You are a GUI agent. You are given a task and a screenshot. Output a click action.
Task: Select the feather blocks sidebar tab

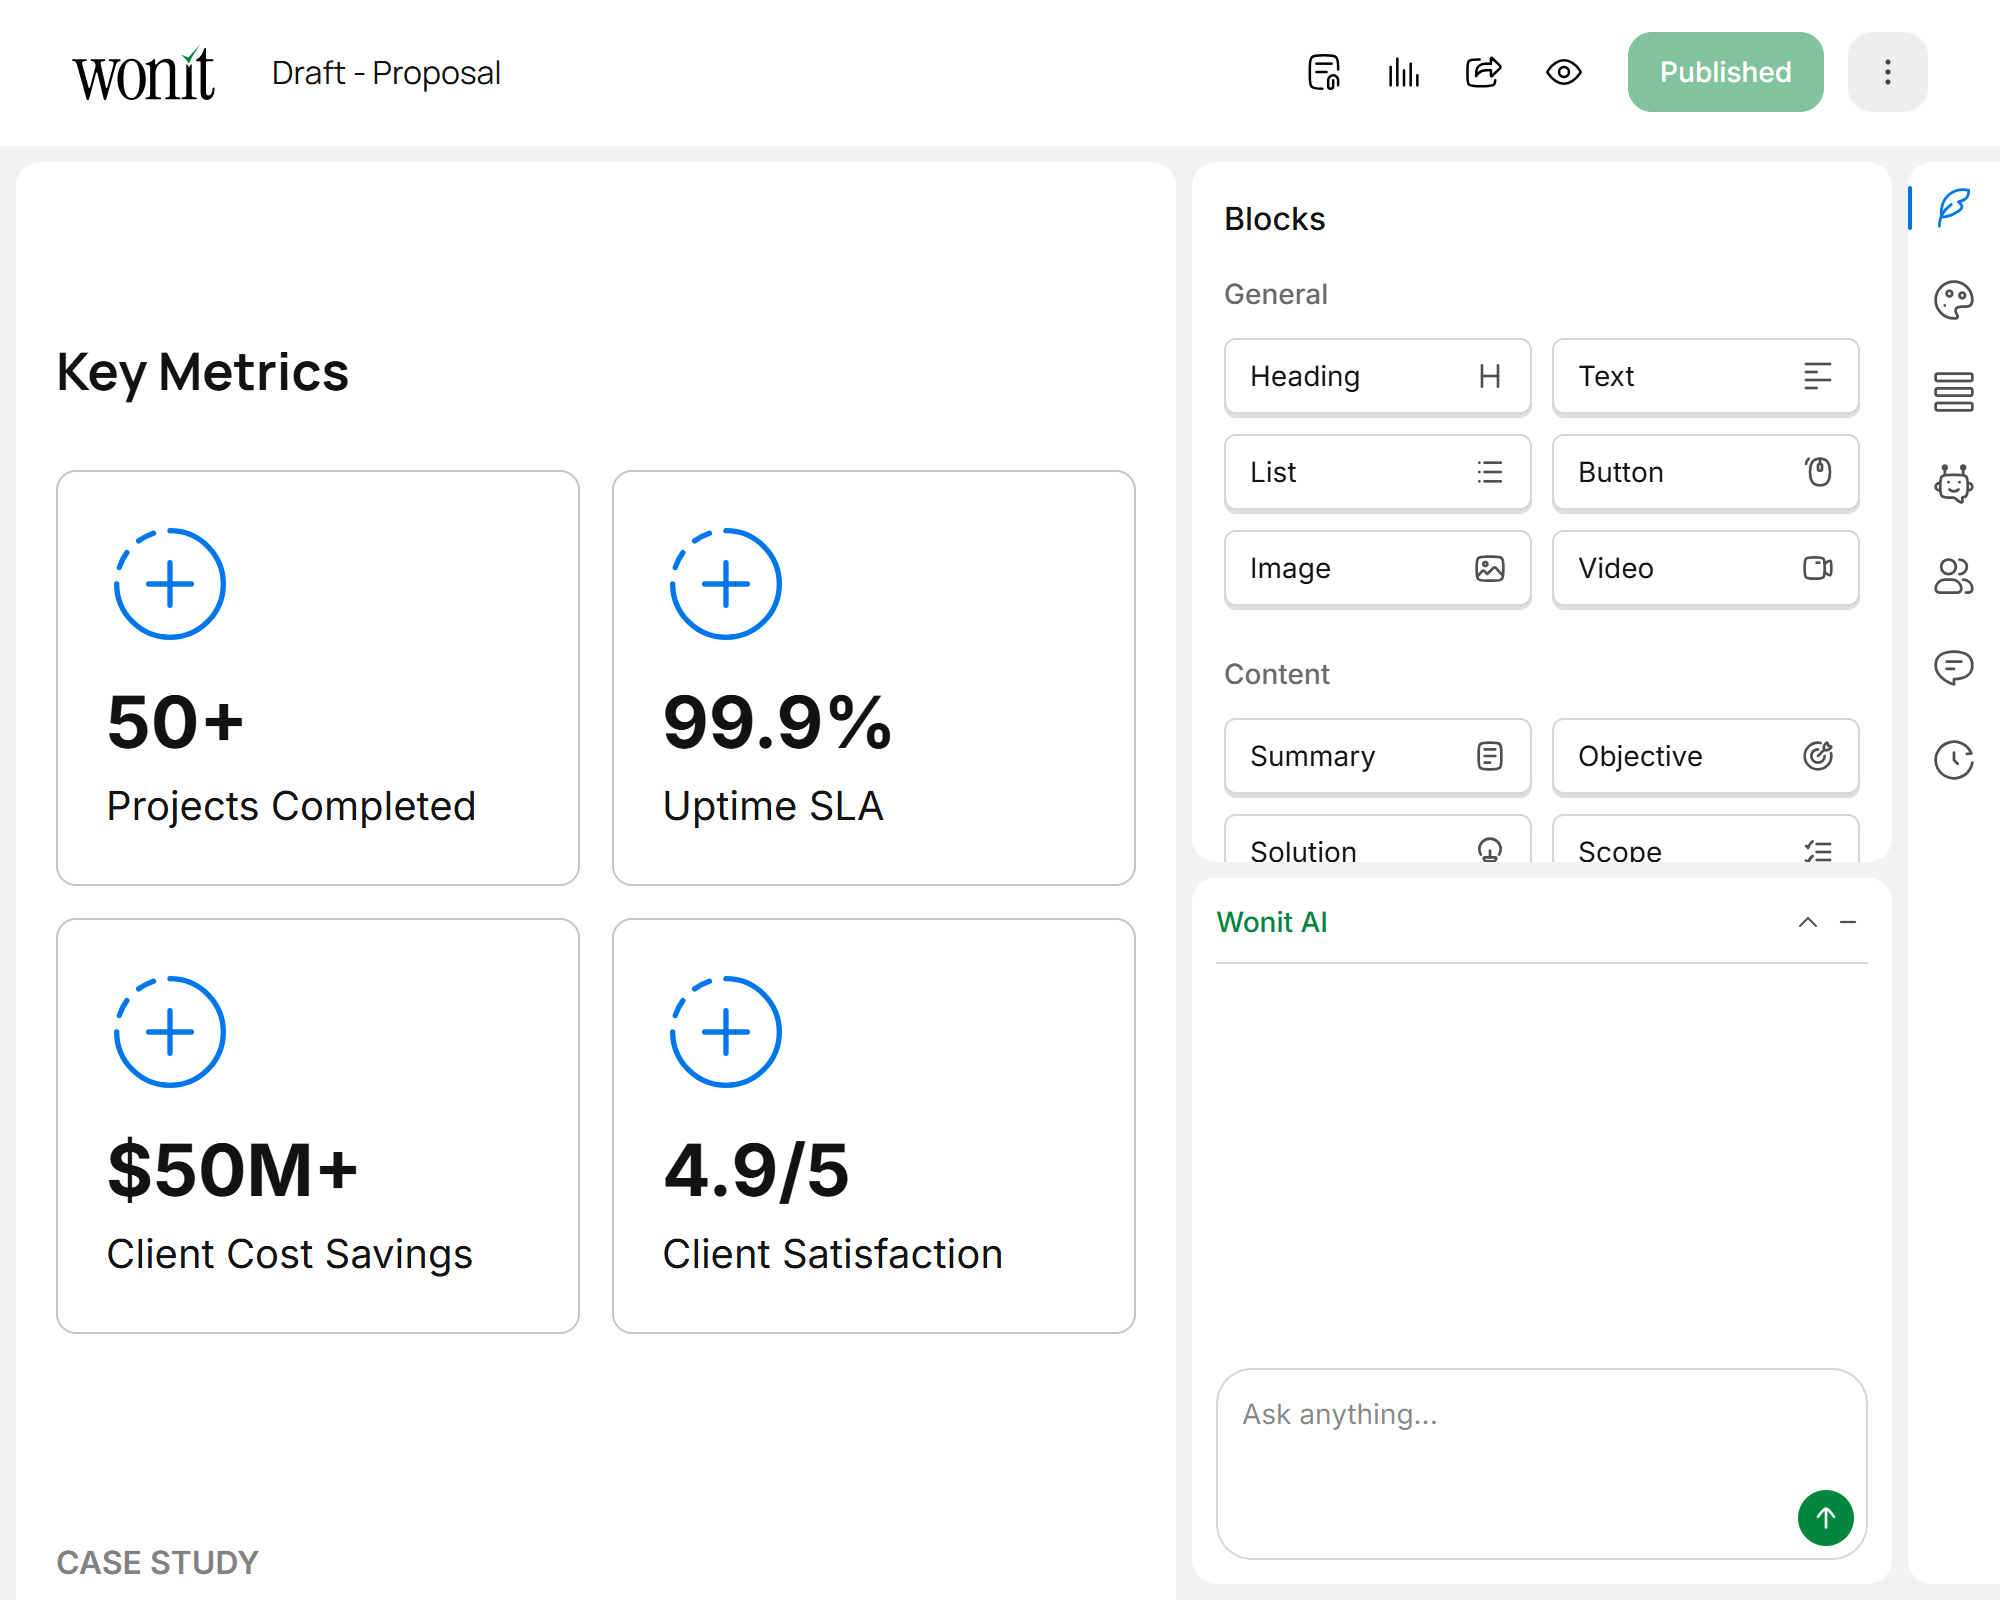[x=1953, y=207]
